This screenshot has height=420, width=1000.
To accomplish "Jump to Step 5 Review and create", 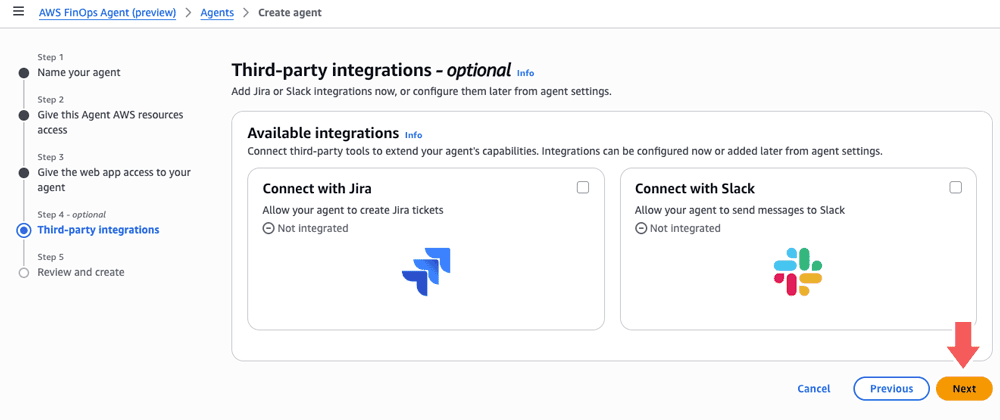I will click(x=81, y=272).
